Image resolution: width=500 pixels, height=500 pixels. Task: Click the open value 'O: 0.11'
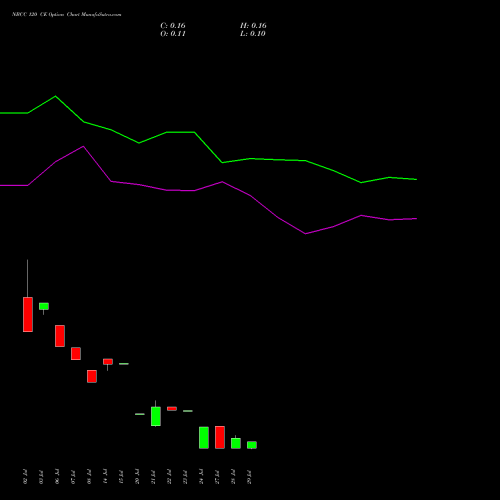click(173, 34)
